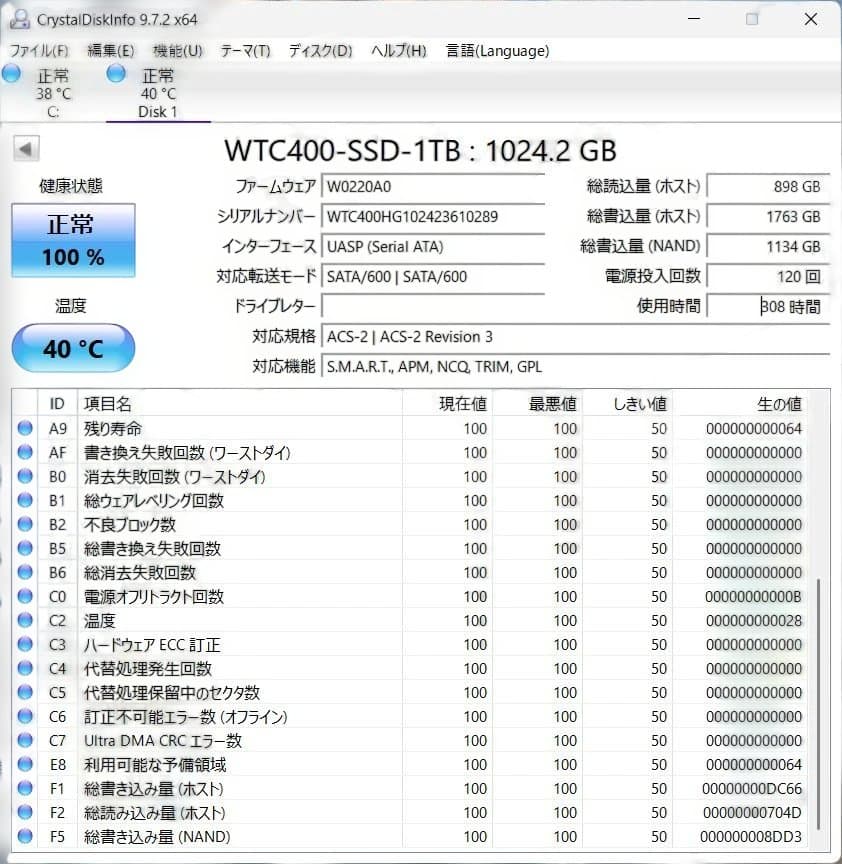Click the しきい値 column header
The width and height of the screenshot is (842, 864).
coord(628,403)
